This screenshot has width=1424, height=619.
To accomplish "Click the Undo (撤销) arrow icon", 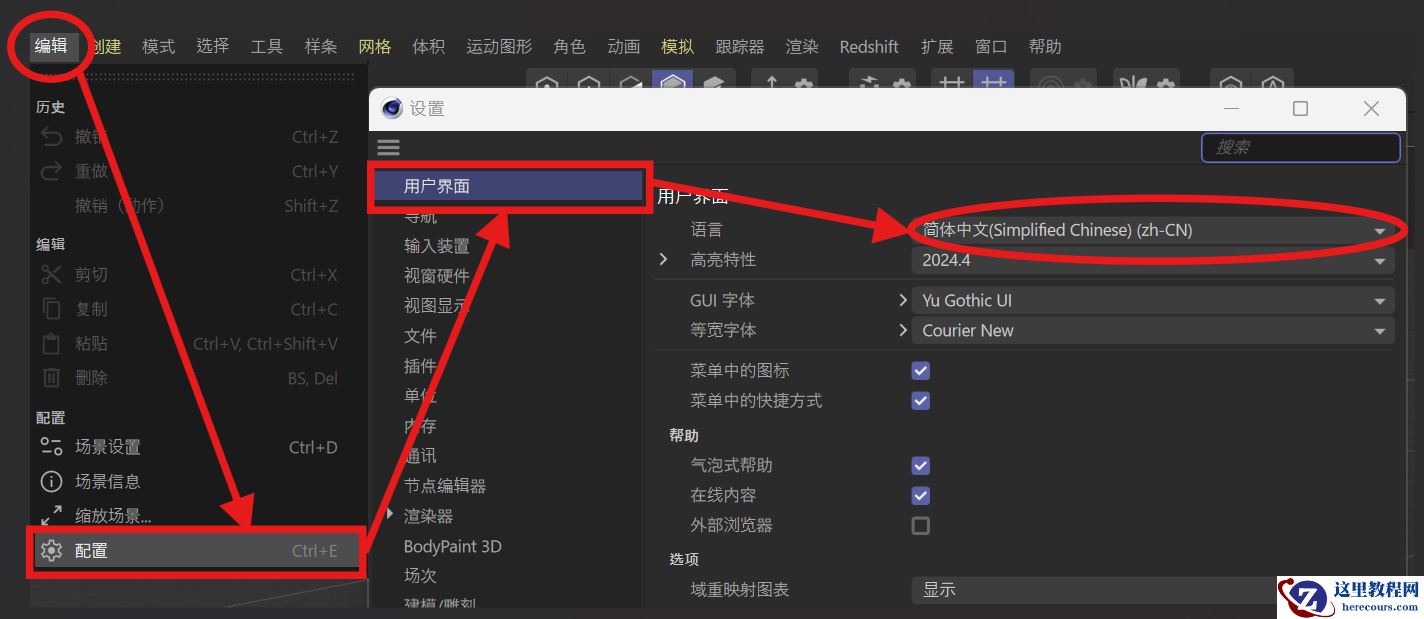I will [x=49, y=136].
